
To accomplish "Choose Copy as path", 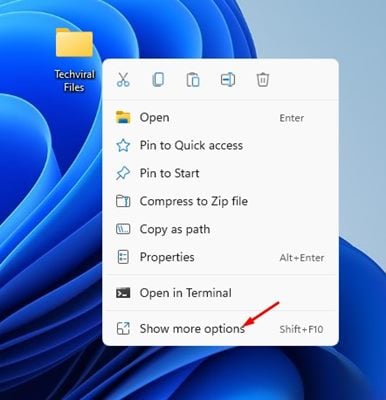I will [x=220, y=229].
